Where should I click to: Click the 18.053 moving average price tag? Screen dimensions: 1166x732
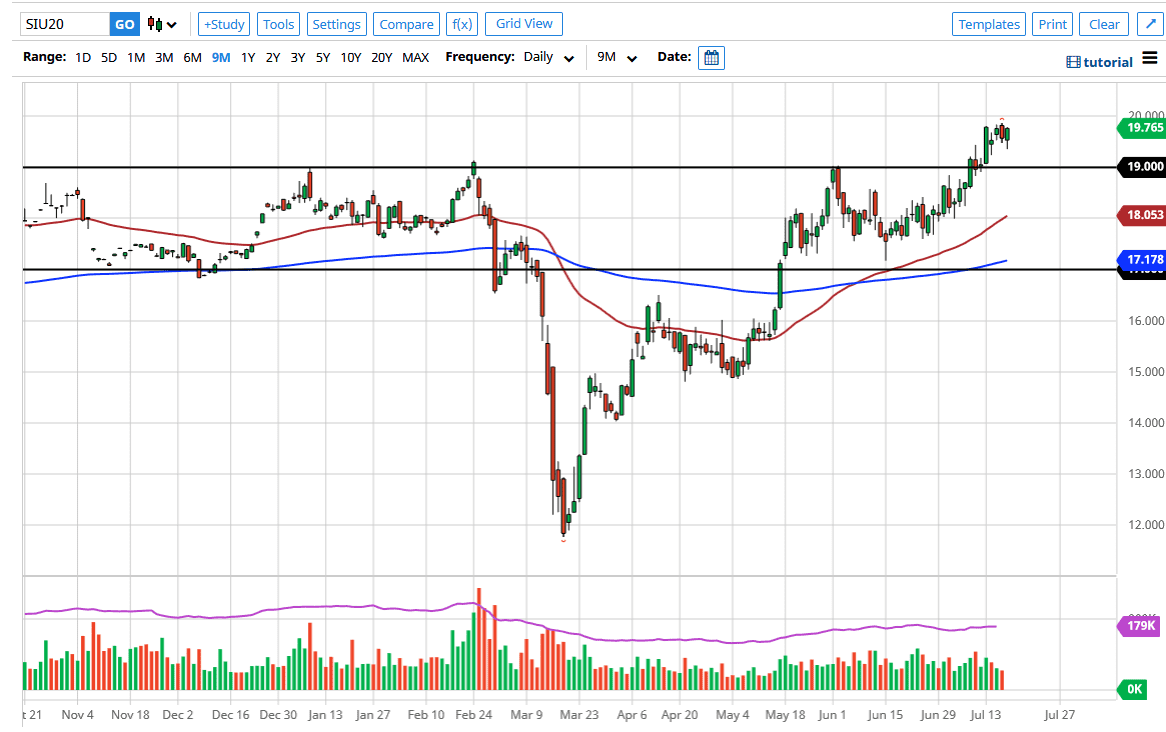[x=1140, y=214]
